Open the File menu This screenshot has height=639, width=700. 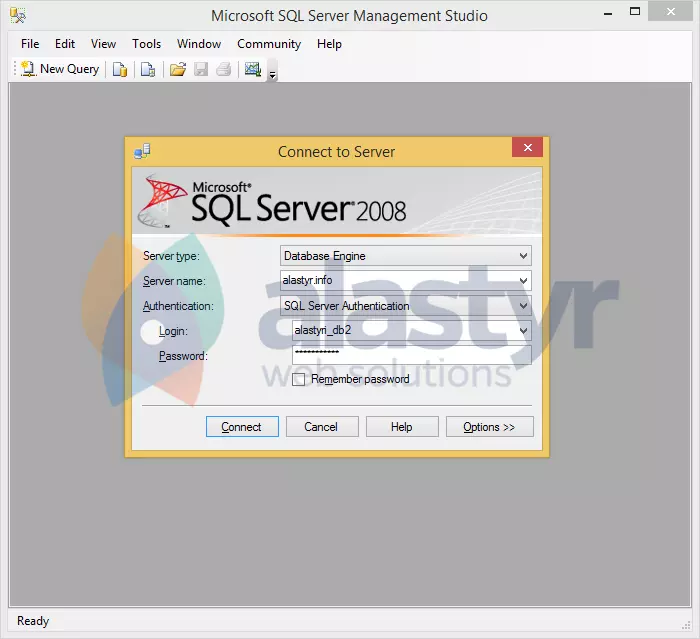coord(30,44)
